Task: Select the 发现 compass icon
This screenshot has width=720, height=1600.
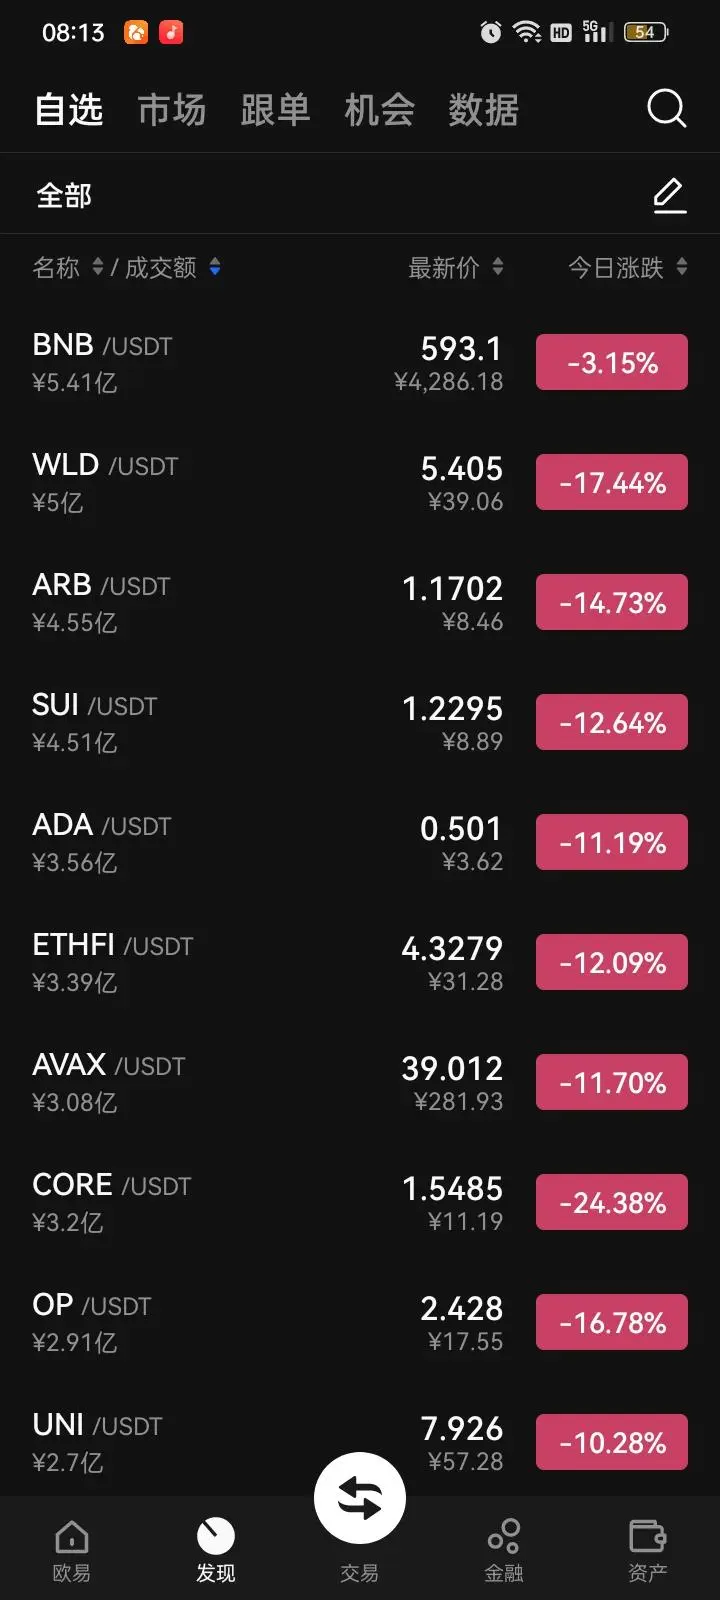Action: pyautogui.click(x=215, y=1536)
